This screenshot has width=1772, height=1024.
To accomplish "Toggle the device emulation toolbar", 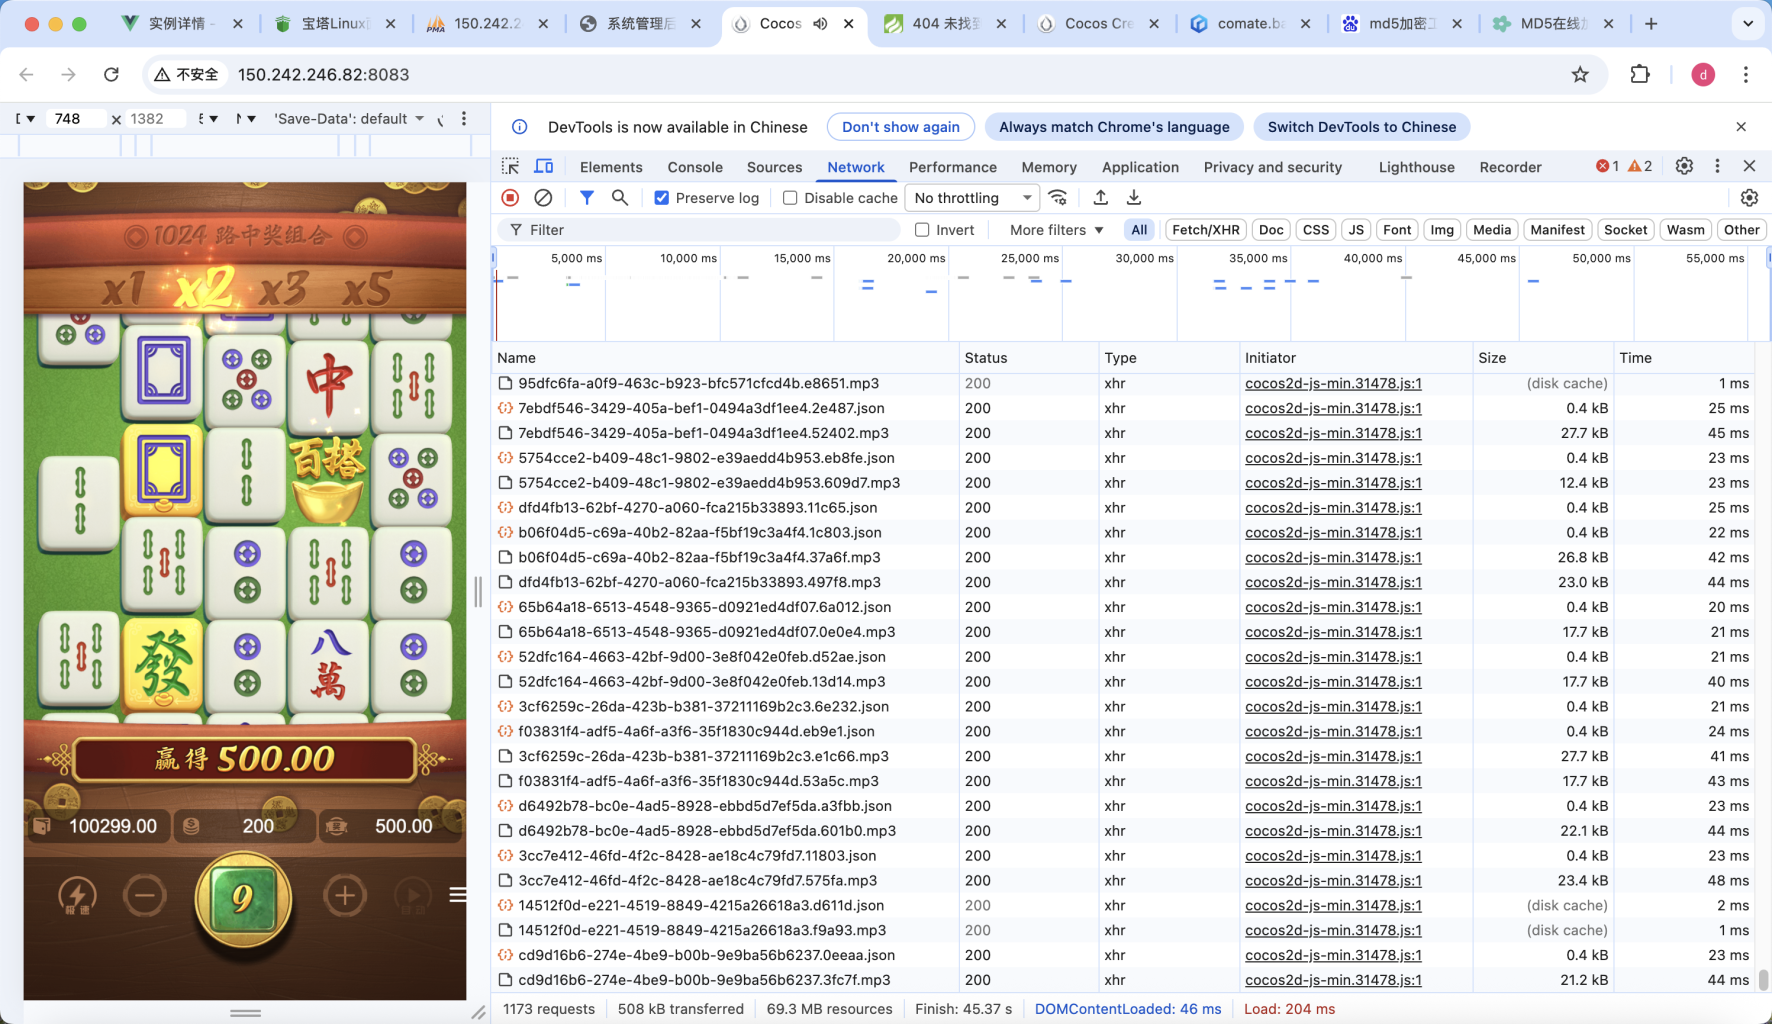I will tap(543, 166).
